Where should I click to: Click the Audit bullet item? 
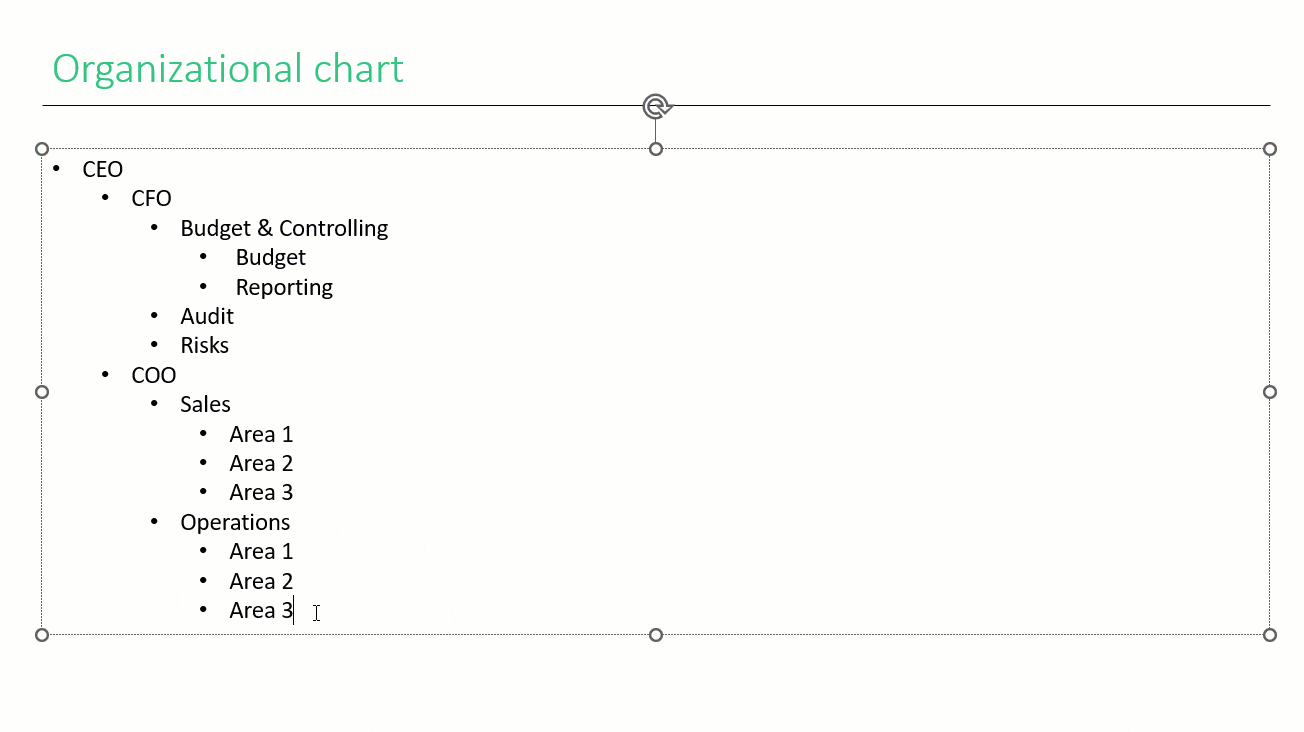207,316
